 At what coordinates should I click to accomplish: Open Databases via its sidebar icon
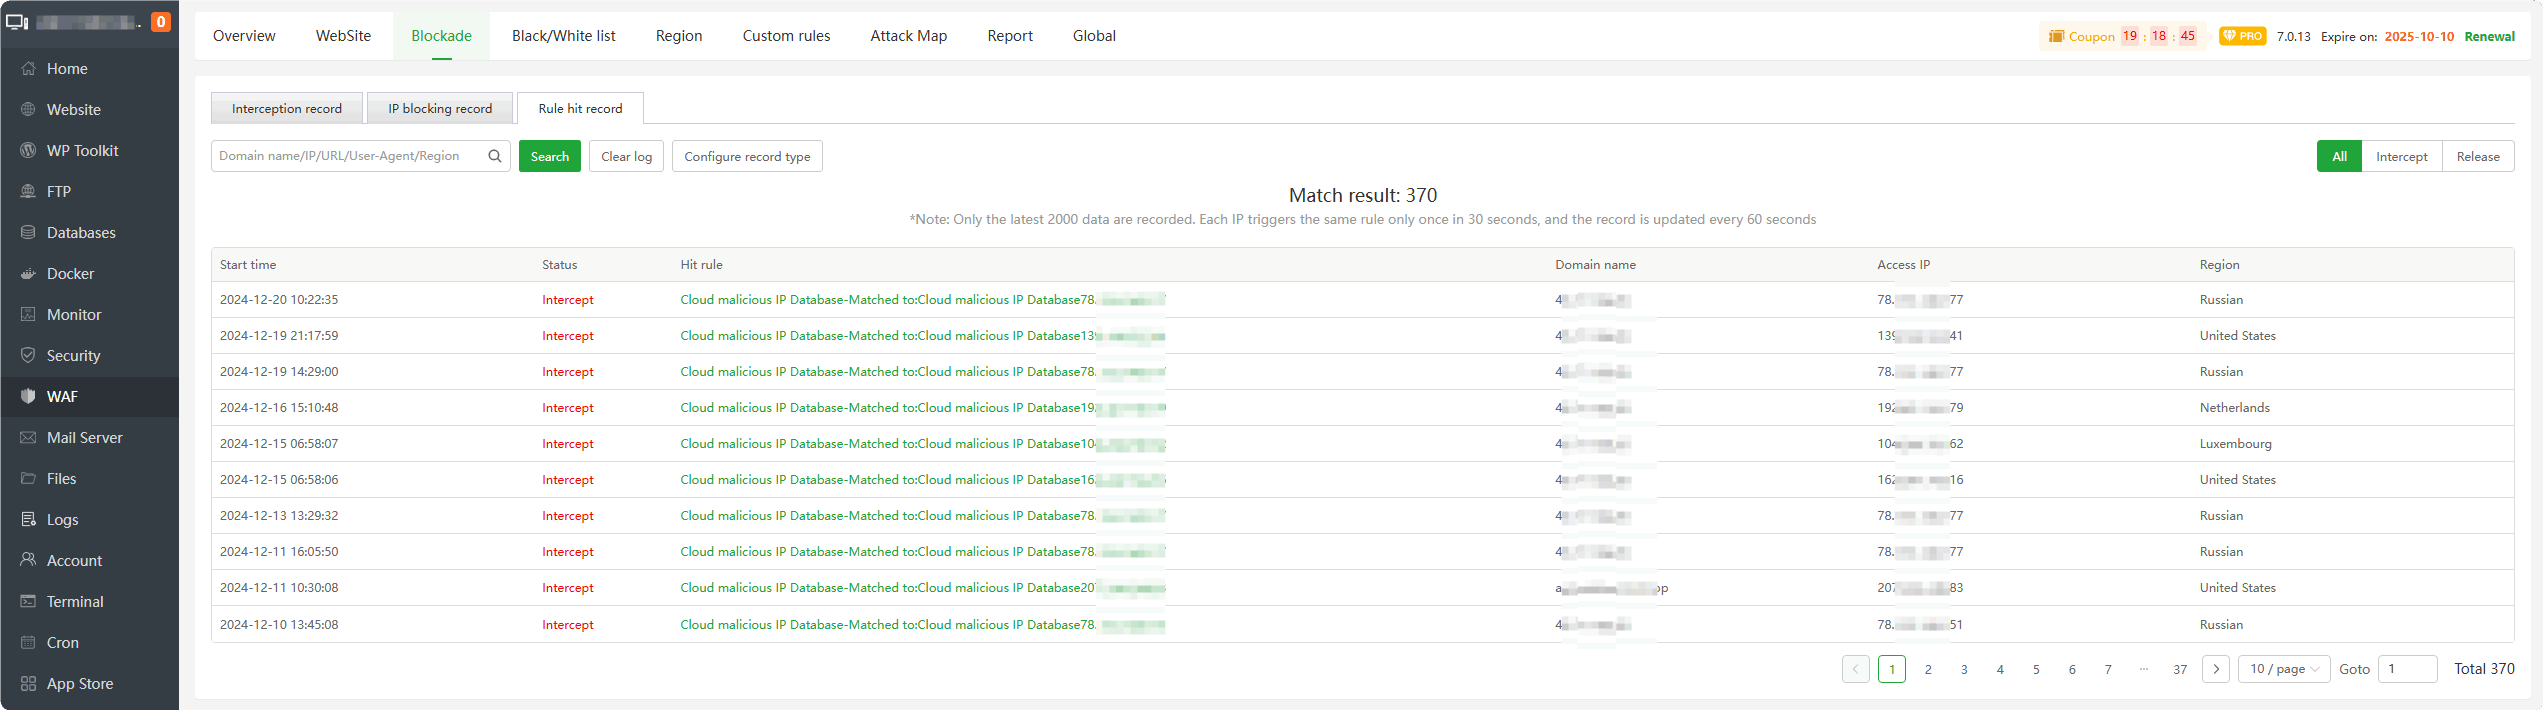click(x=28, y=232)
